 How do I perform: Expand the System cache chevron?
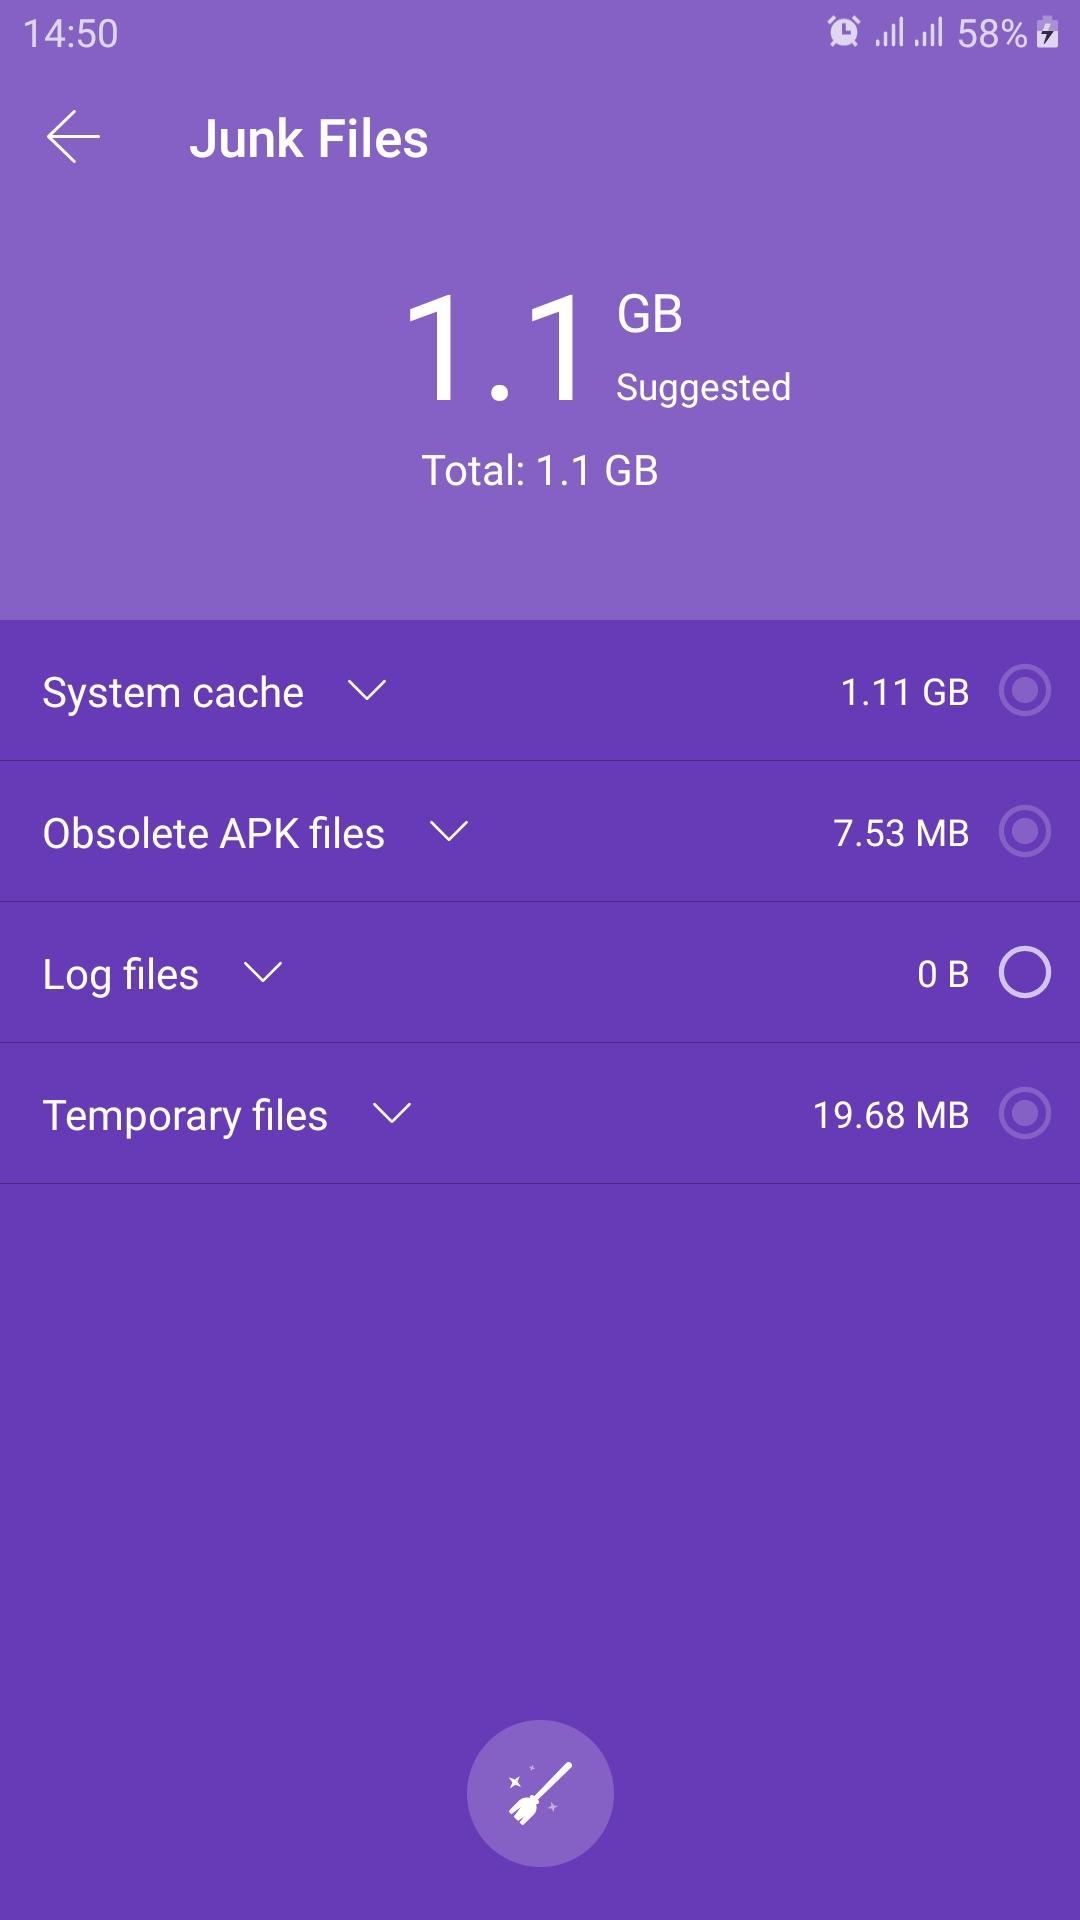(366, 690)
